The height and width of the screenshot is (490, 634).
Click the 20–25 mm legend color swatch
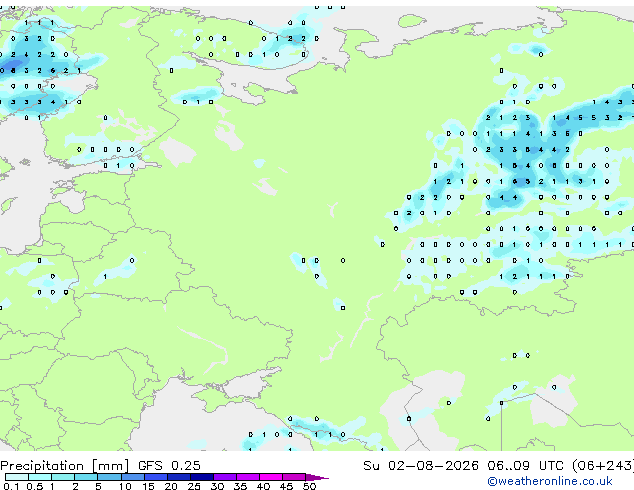[x=178, y=477]
